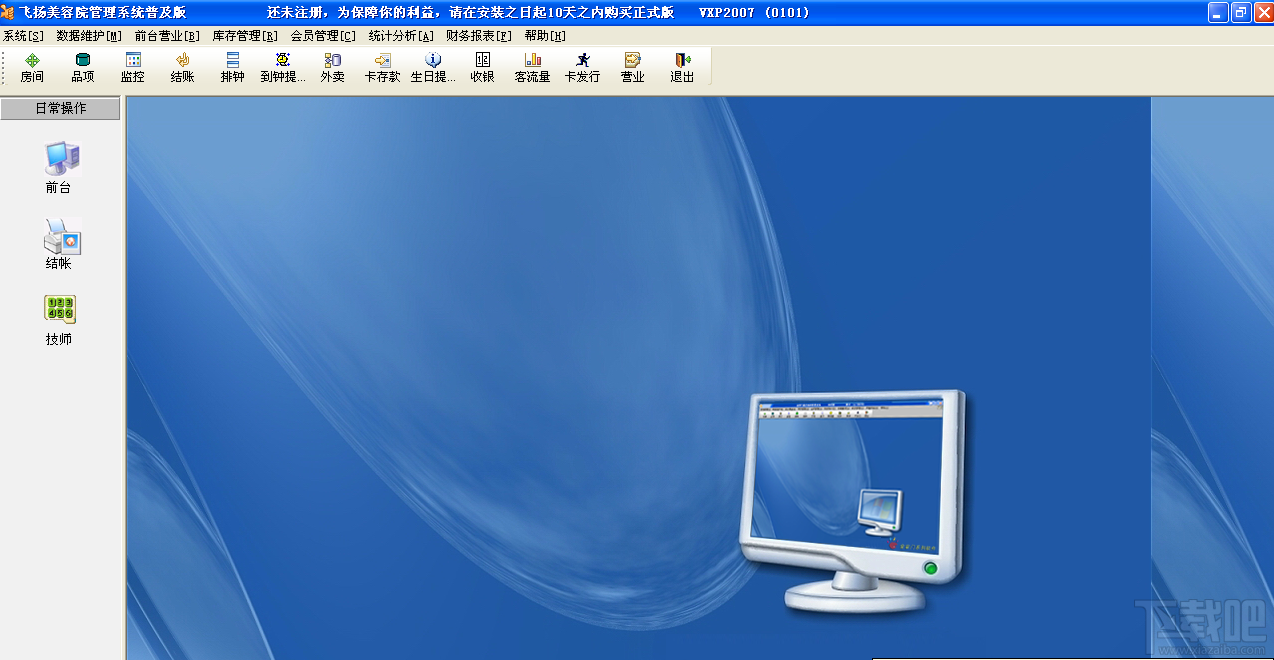This screenshot has width=1274, height=660.
Task: Open the 客流量 customer flow chart icon
Action: [x=532, y=67]
